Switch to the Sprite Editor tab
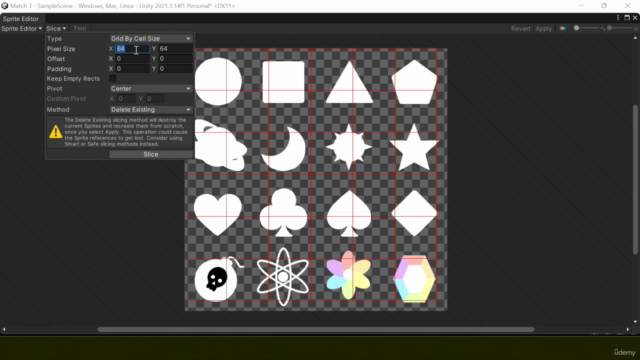Screen dimensions: 640x360 [20, 19]
